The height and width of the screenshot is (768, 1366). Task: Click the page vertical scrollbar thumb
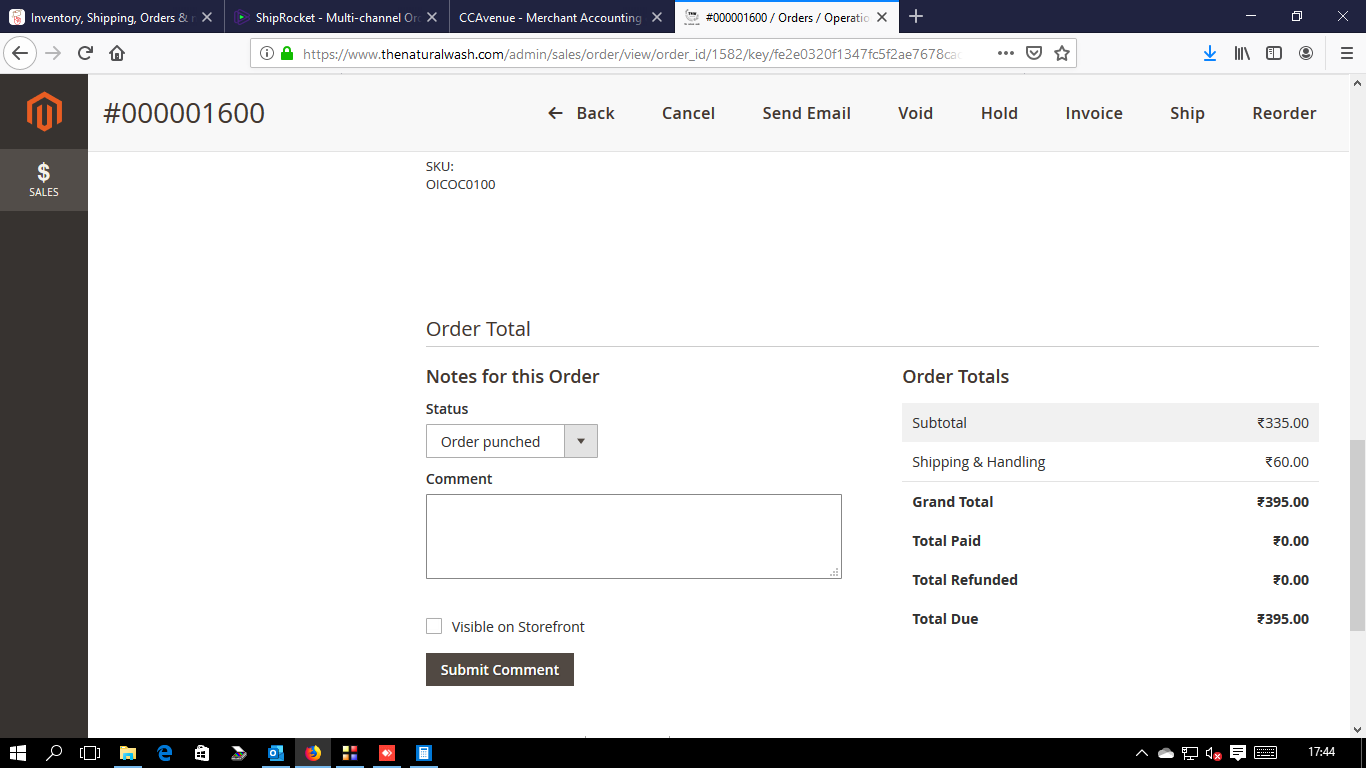point(1357,535)
